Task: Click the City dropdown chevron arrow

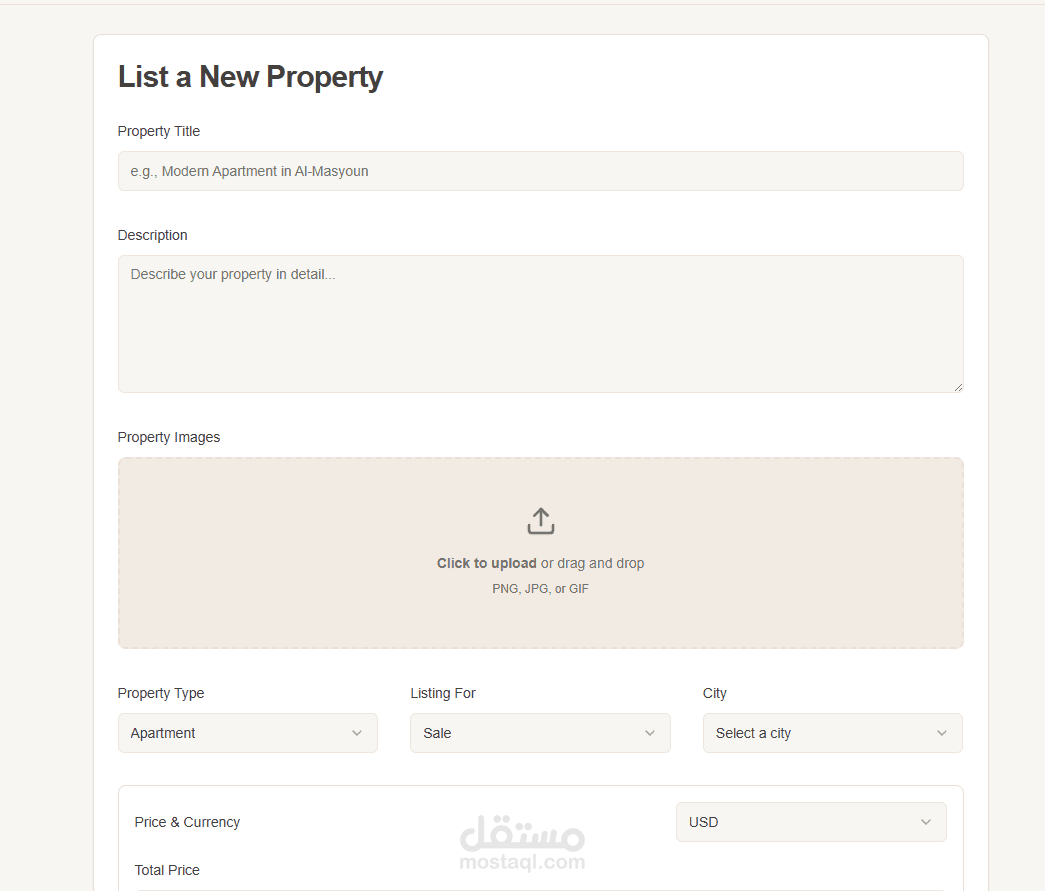Action: tap(942, 733)
